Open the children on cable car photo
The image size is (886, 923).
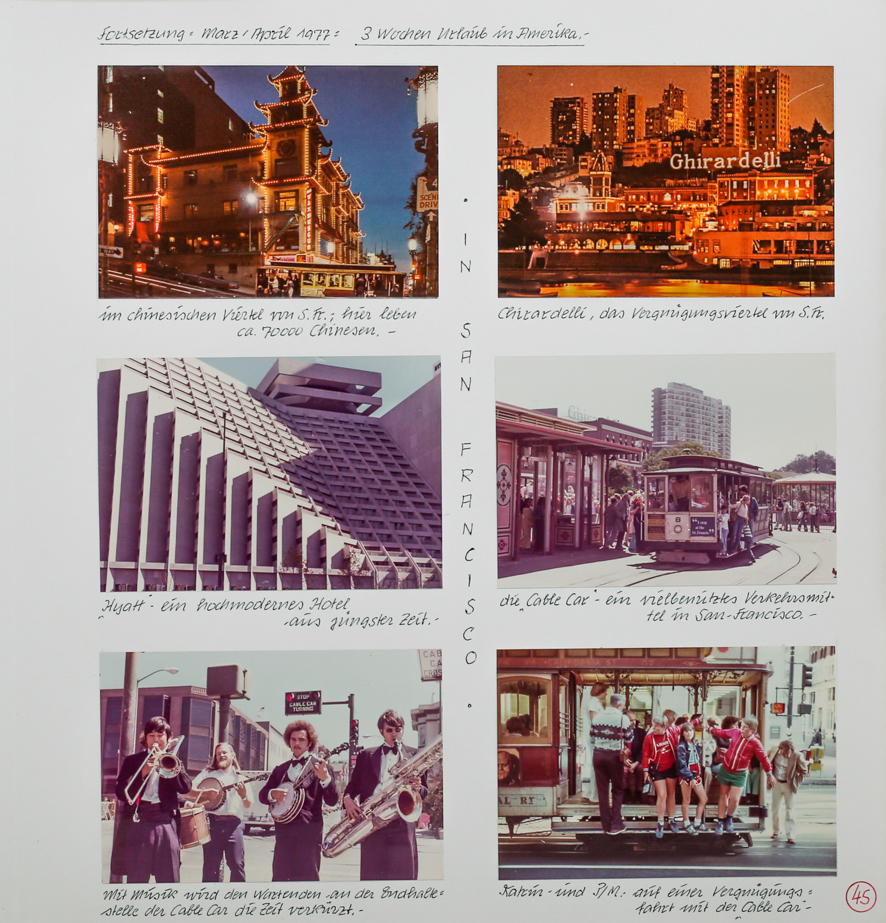(666, 762)
